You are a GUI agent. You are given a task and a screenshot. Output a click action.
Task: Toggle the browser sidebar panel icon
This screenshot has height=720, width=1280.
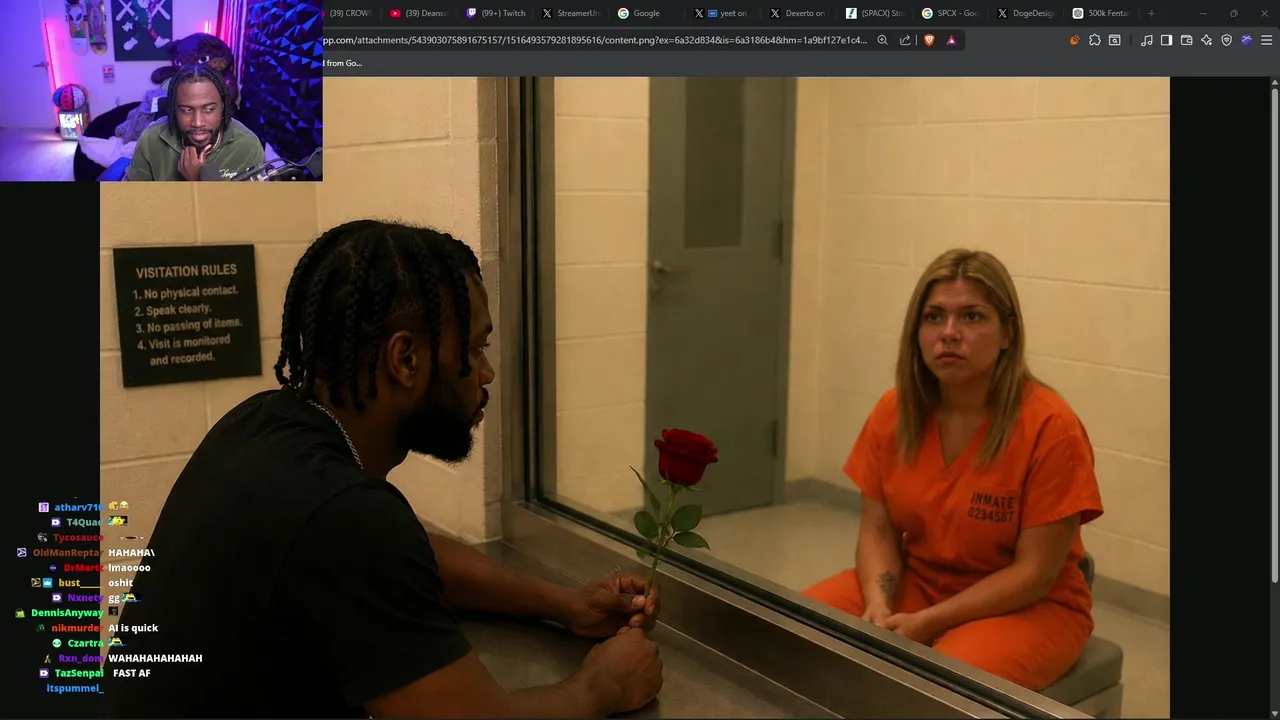[x=1166, y=40]
